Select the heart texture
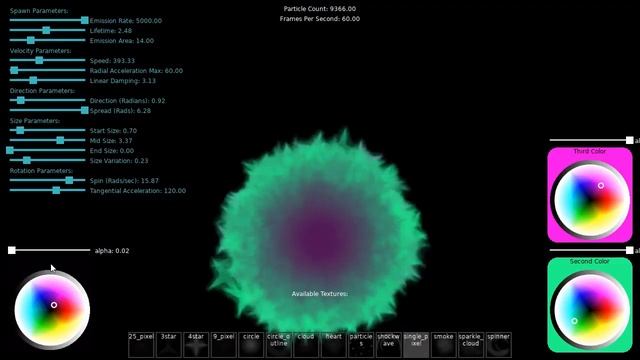 [x=334, y=345]
